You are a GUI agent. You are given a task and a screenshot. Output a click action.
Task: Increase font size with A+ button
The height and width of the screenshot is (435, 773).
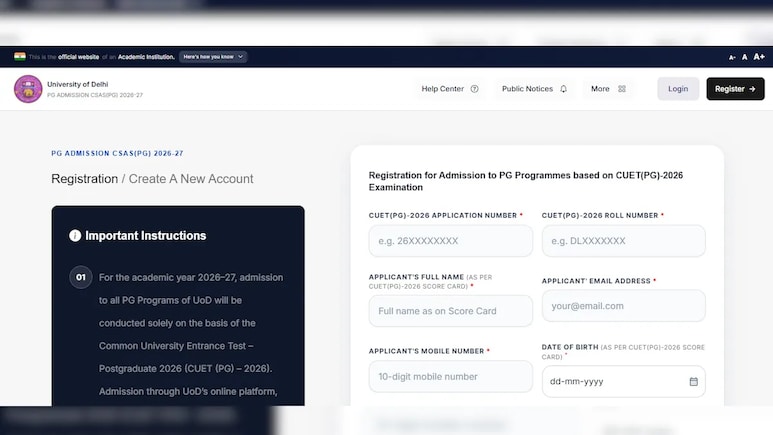click(759, 57)
